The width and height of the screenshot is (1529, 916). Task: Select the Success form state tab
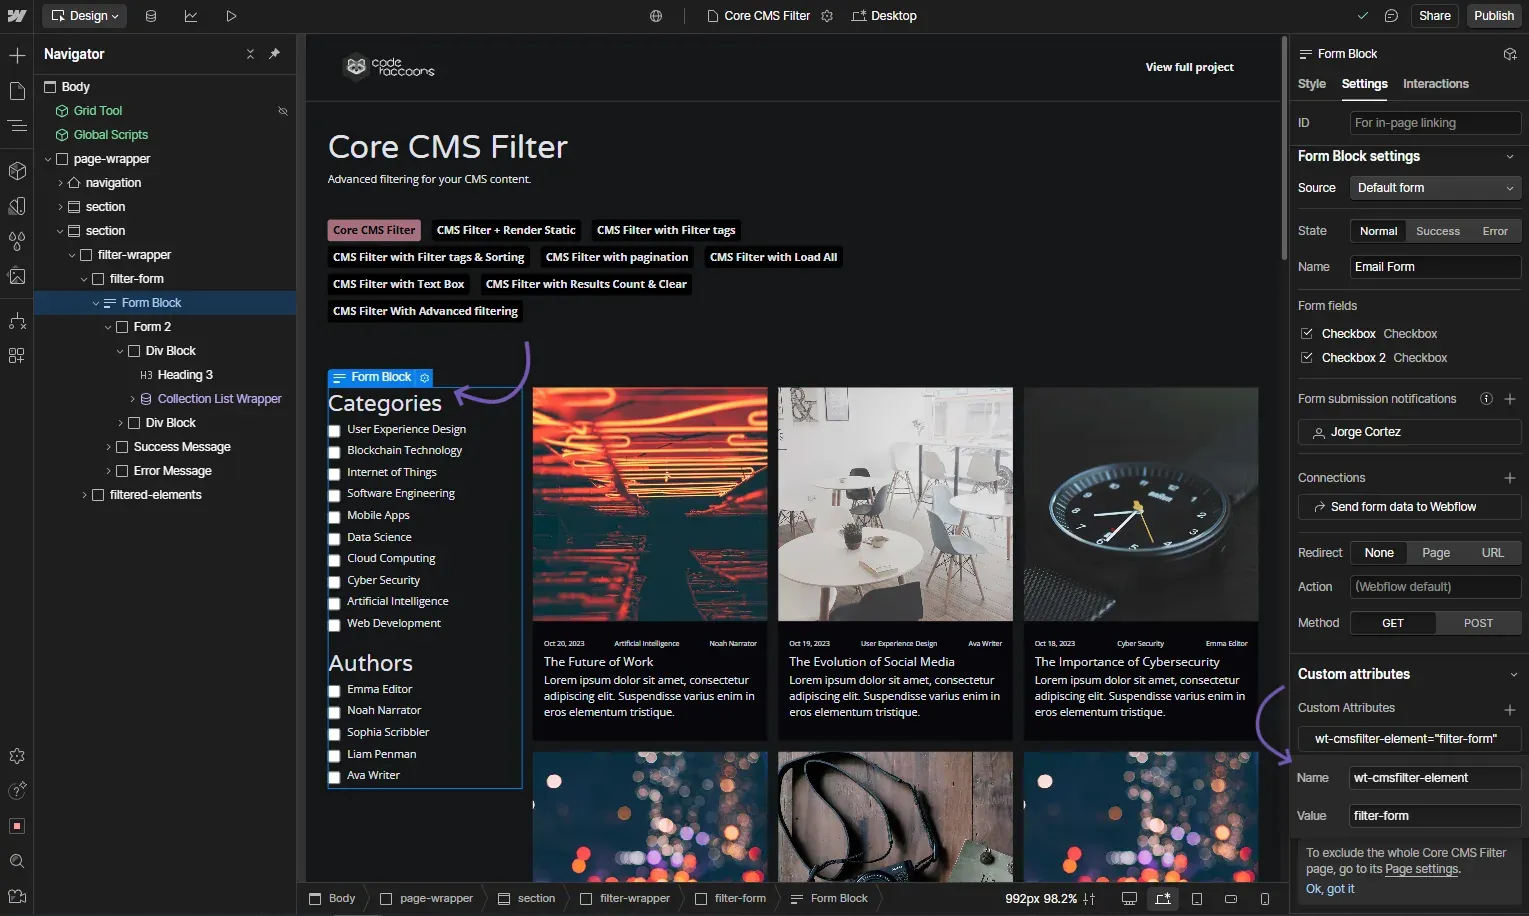(x=1438, y=231)
